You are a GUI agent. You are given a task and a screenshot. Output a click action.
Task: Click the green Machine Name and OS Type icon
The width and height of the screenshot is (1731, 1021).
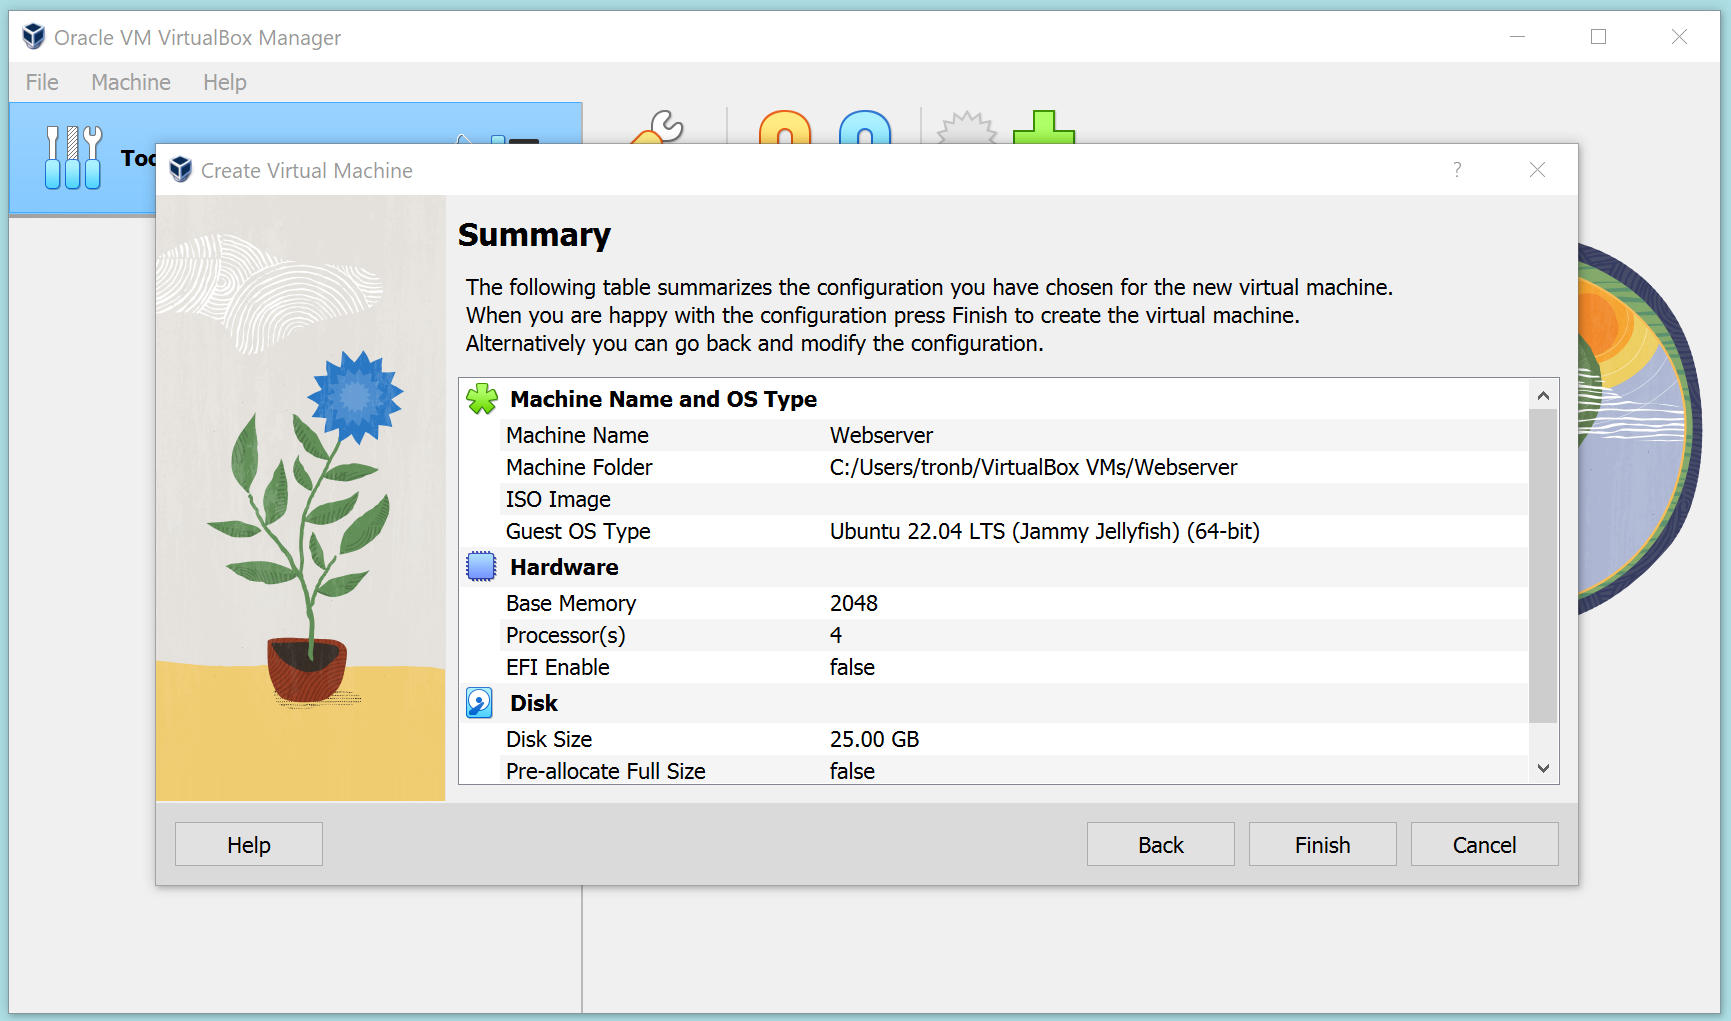482,399
